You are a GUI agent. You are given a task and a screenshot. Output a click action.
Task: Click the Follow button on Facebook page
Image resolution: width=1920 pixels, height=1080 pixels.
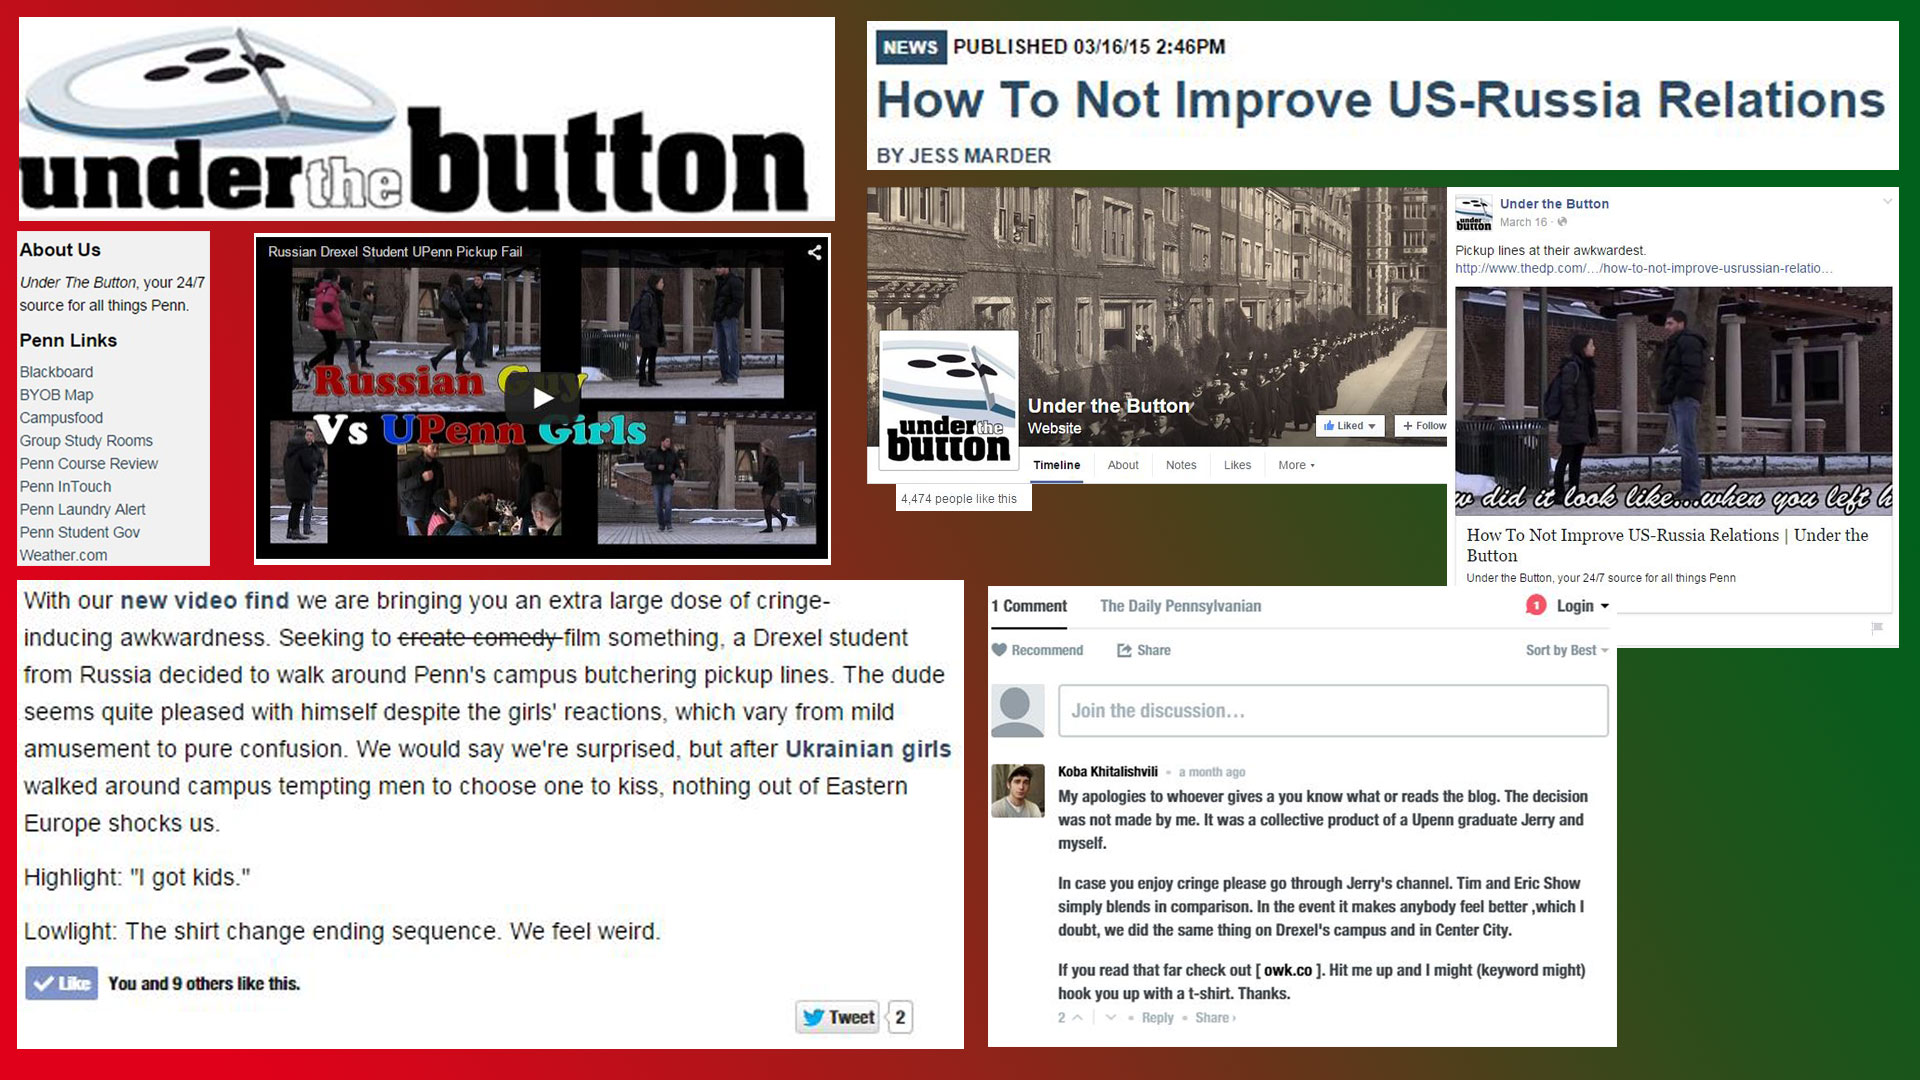[x=1422, y=426]
